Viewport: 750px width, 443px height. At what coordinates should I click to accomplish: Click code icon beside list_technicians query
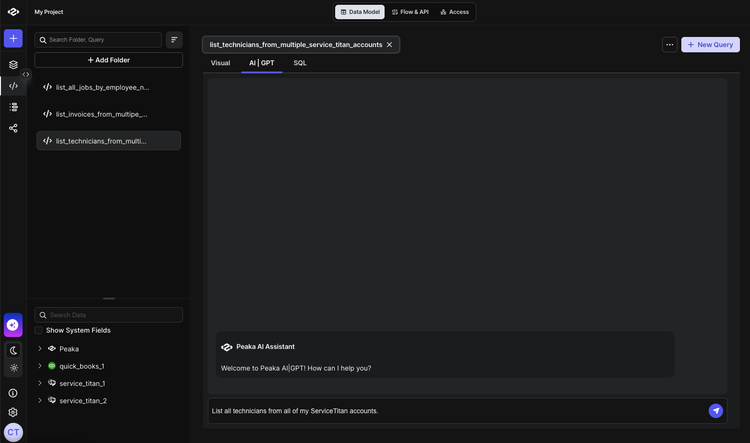47,141
